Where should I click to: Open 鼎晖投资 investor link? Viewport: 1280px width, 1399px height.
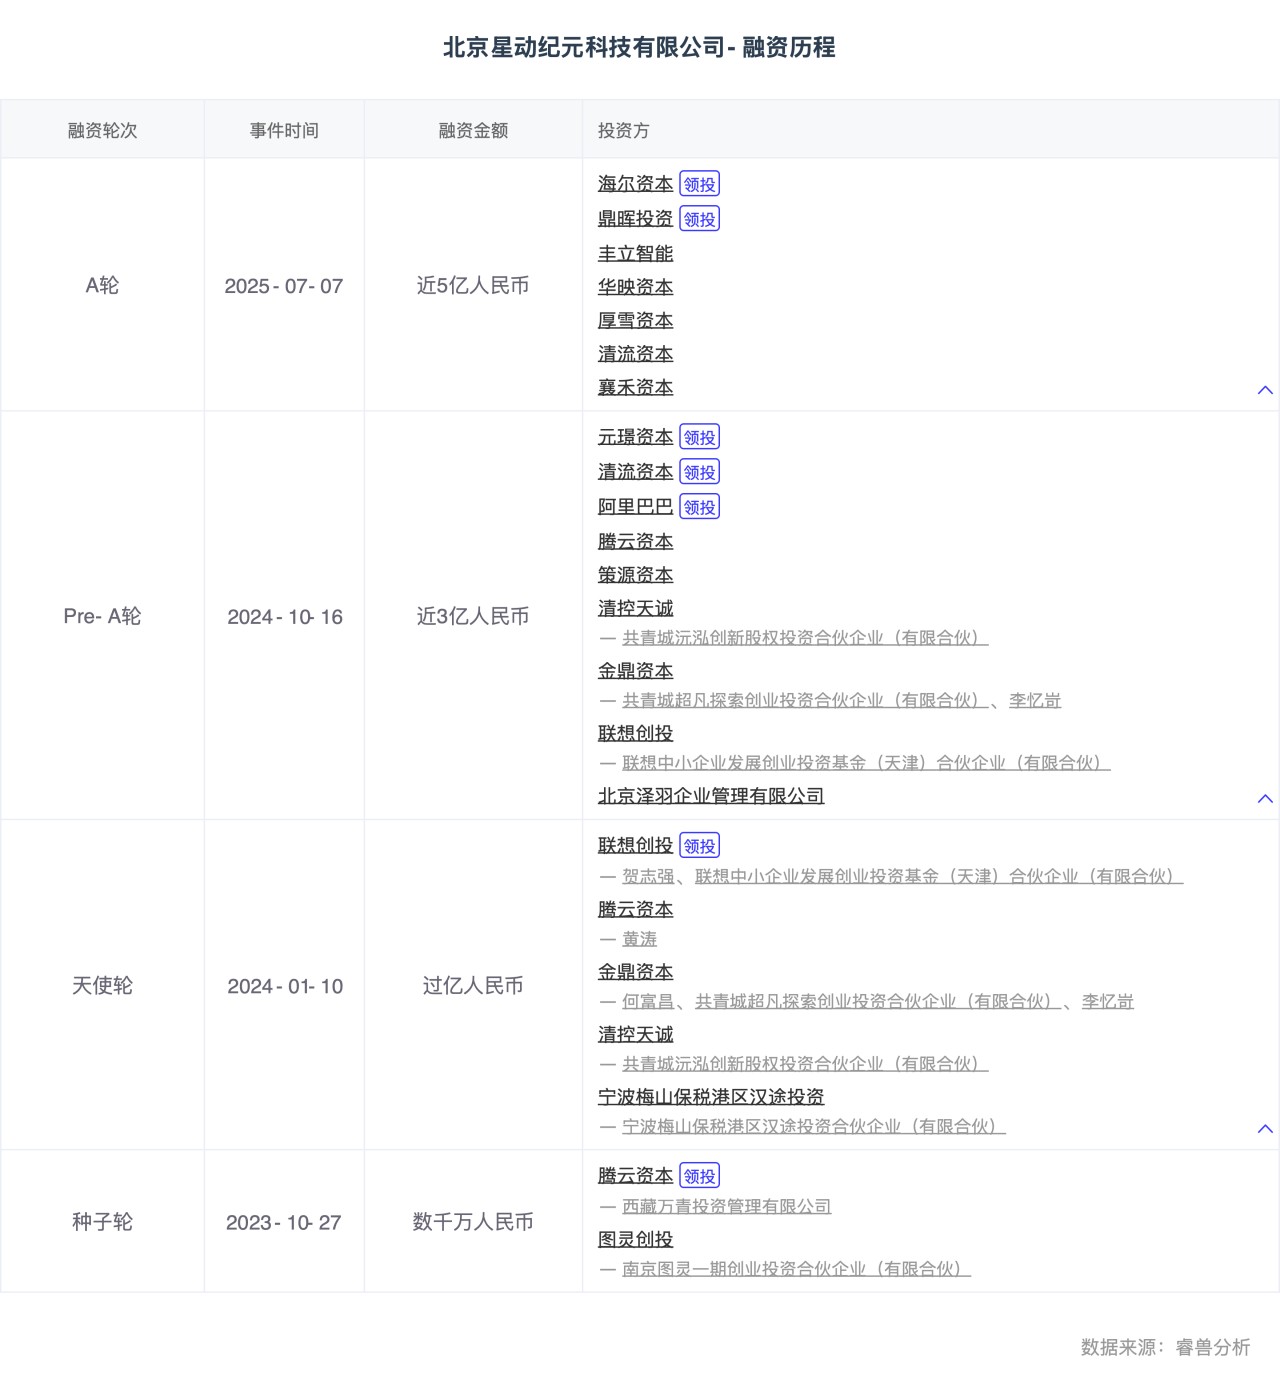click(635, 219)
